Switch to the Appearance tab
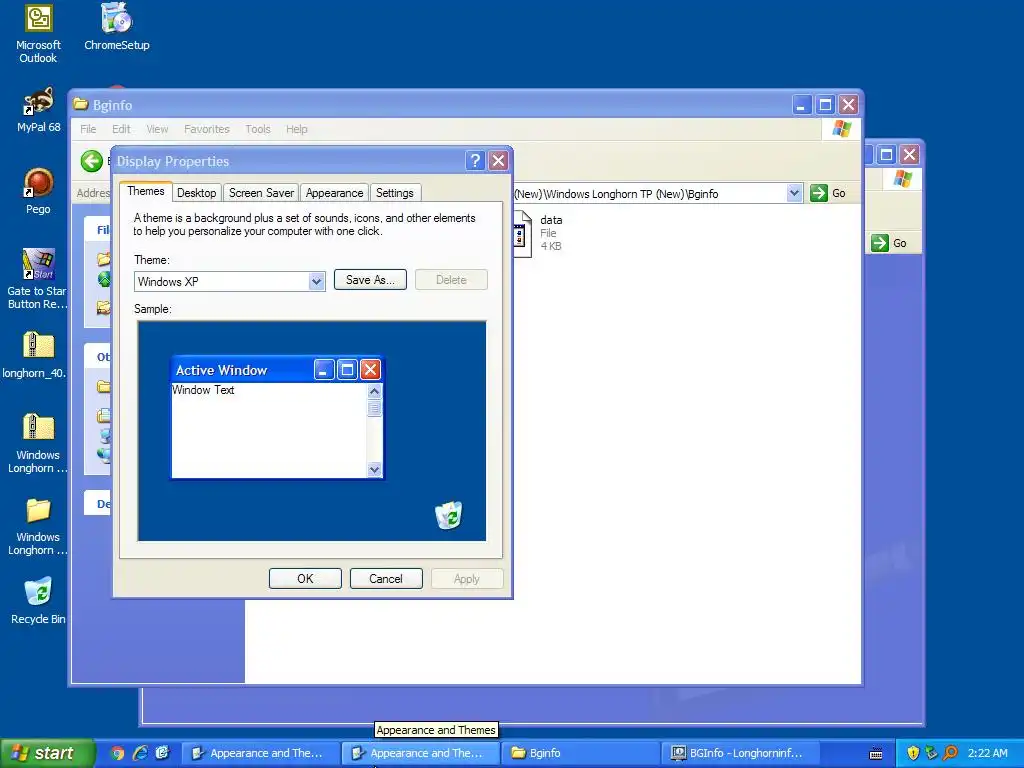This screenshot has width=1024, height=768. (x=334, y=193)
